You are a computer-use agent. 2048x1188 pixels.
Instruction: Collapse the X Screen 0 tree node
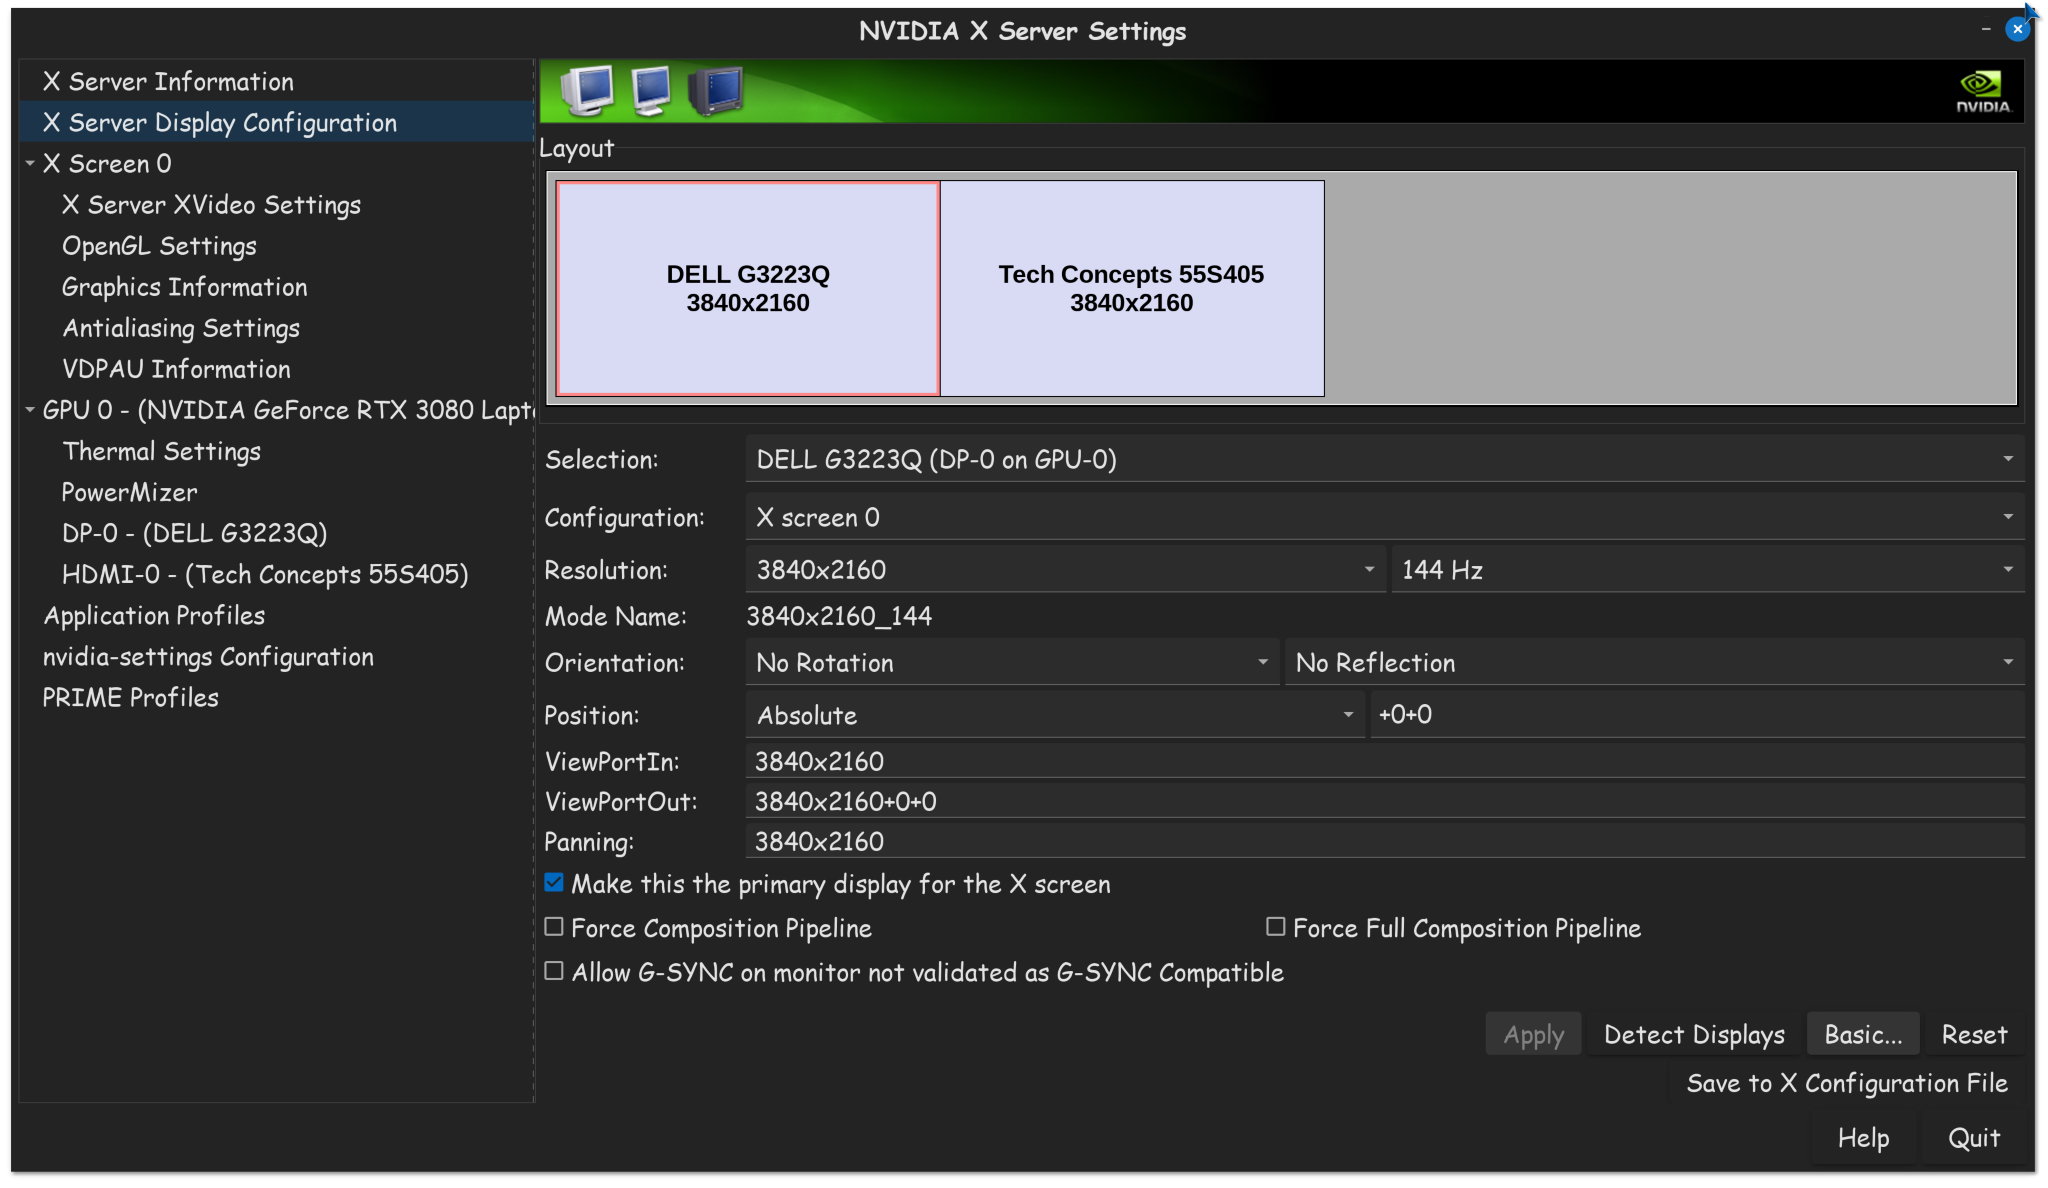[30, 163]
